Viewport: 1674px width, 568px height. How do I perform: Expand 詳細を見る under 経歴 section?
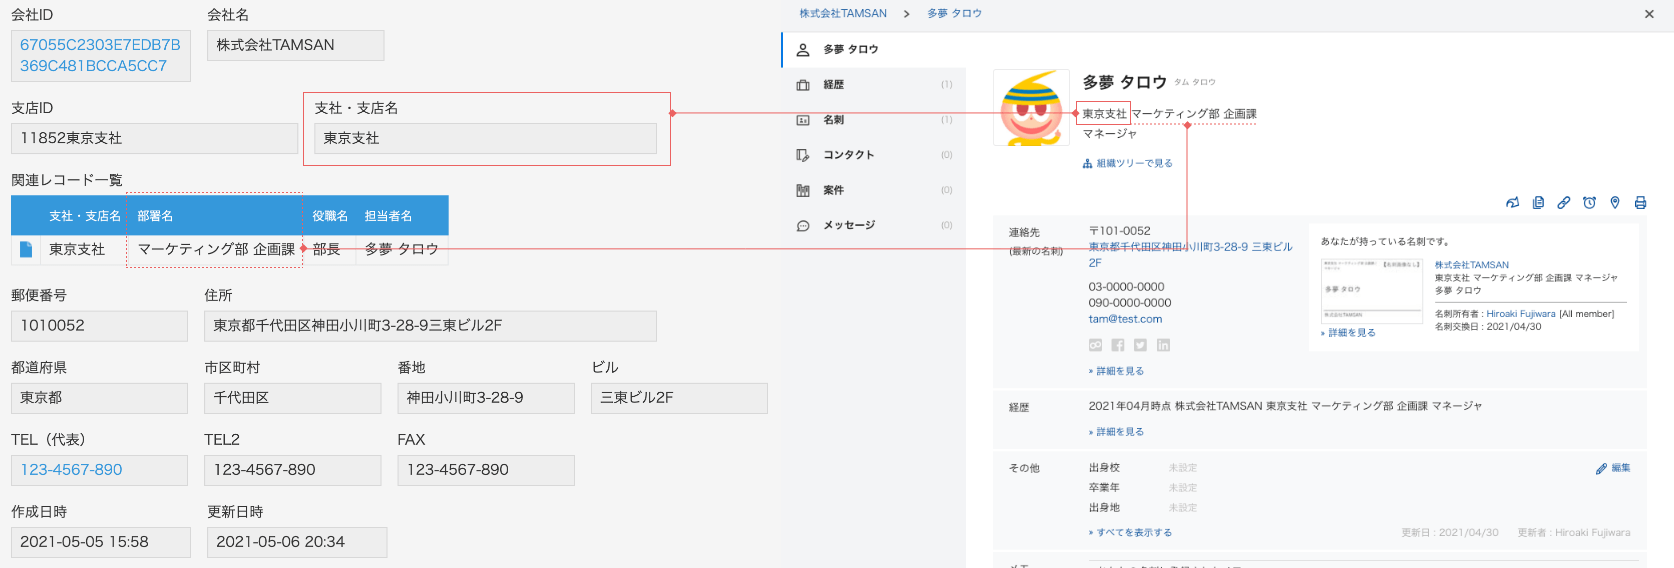coord(1119,432)
